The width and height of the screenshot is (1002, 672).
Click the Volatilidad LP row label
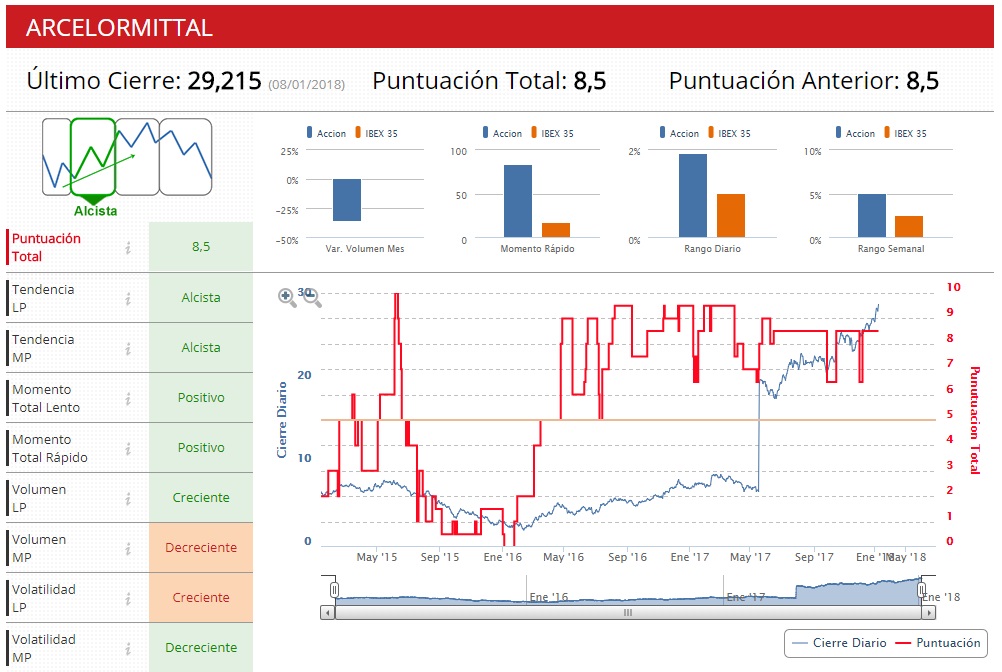coord(43,598)
